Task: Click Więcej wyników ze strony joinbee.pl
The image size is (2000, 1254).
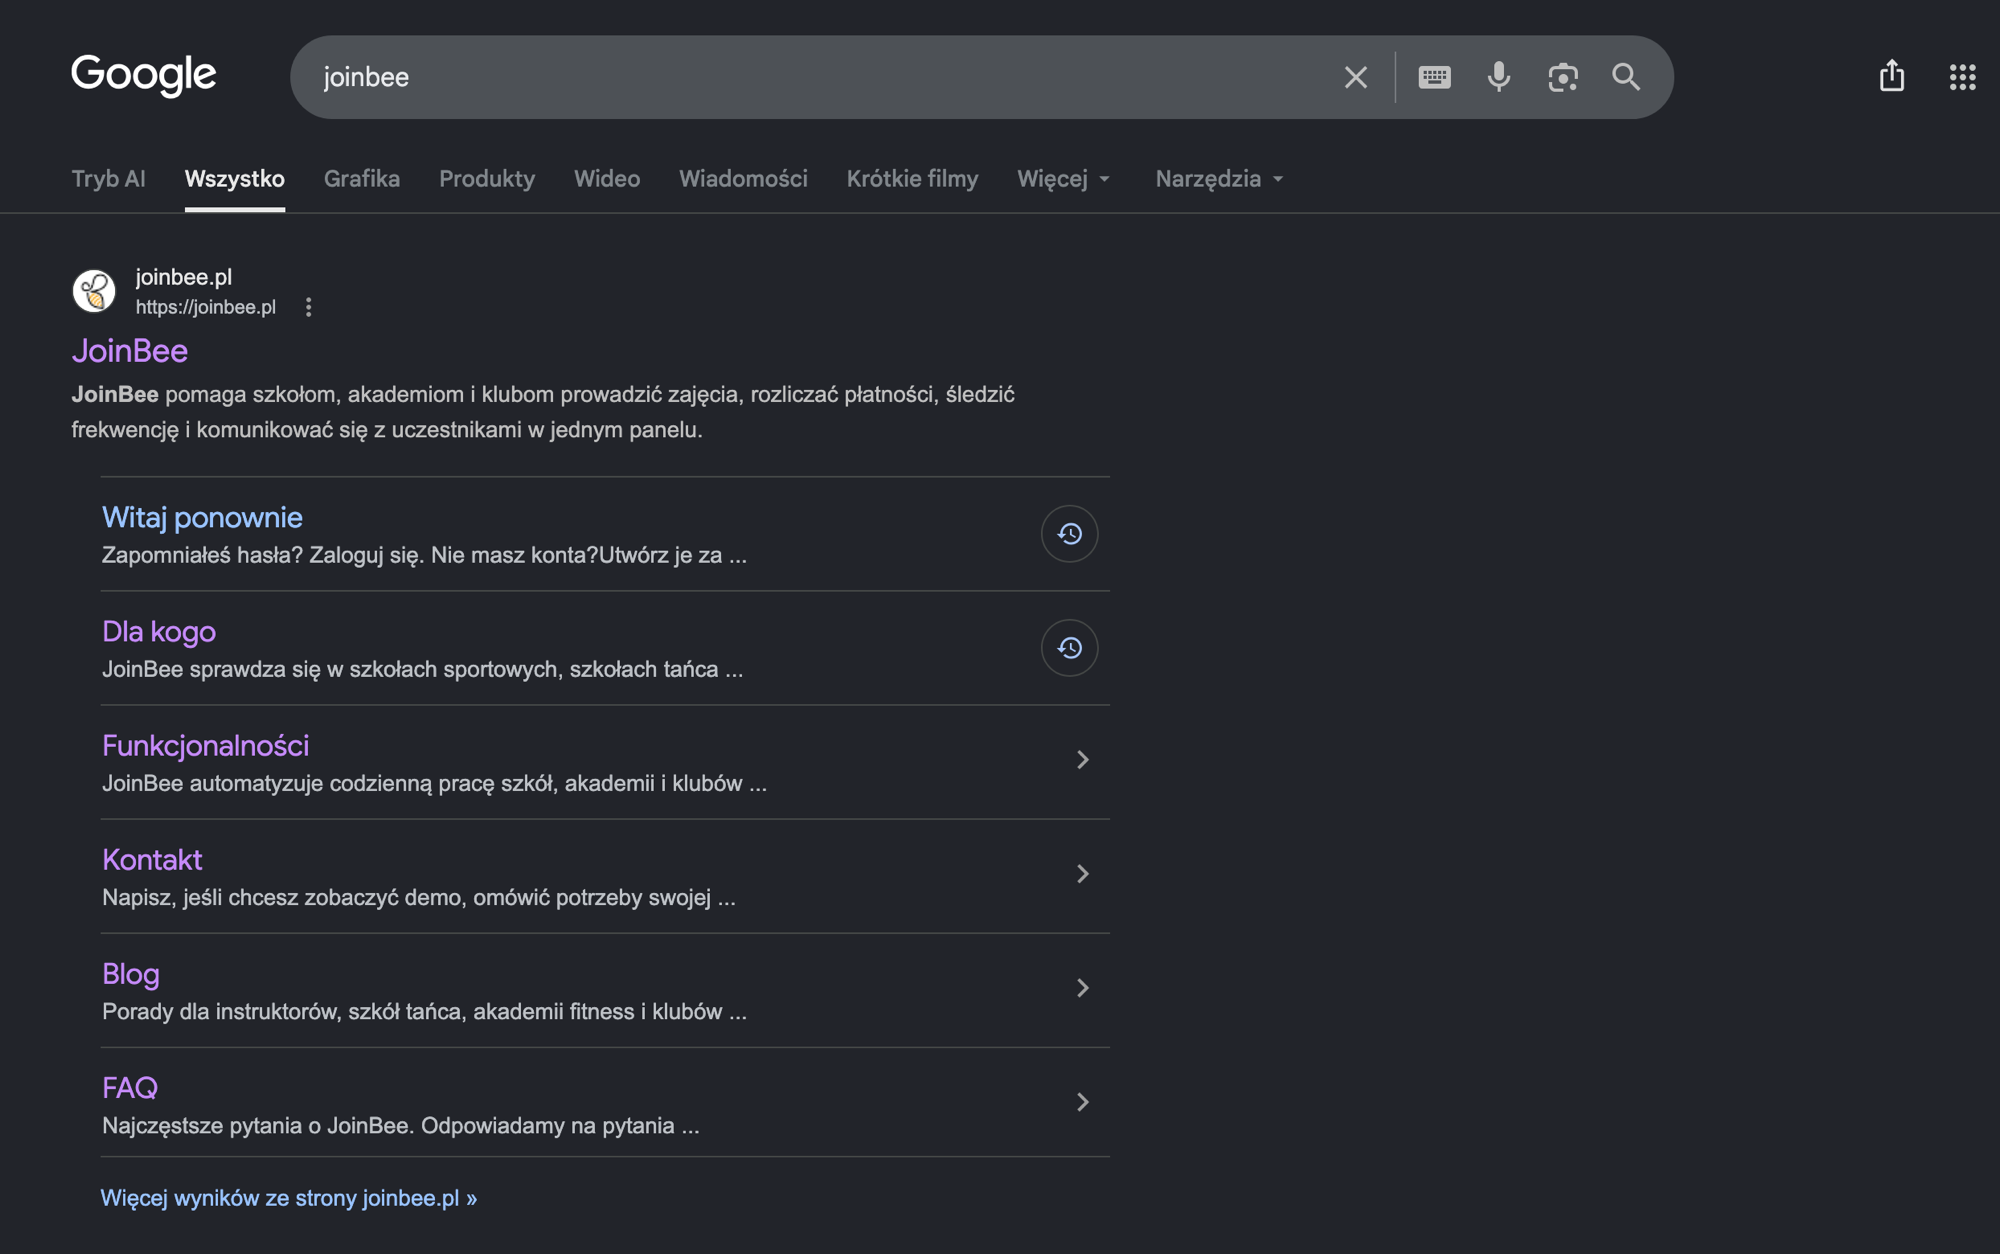Action: [288, 1198]
